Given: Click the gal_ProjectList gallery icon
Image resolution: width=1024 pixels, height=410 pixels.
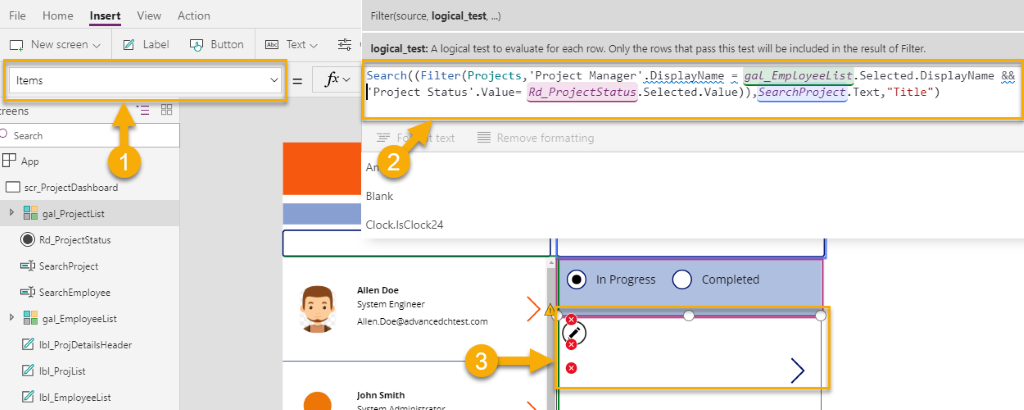Looking at the screenshot, I should click(x=30, y=213).
